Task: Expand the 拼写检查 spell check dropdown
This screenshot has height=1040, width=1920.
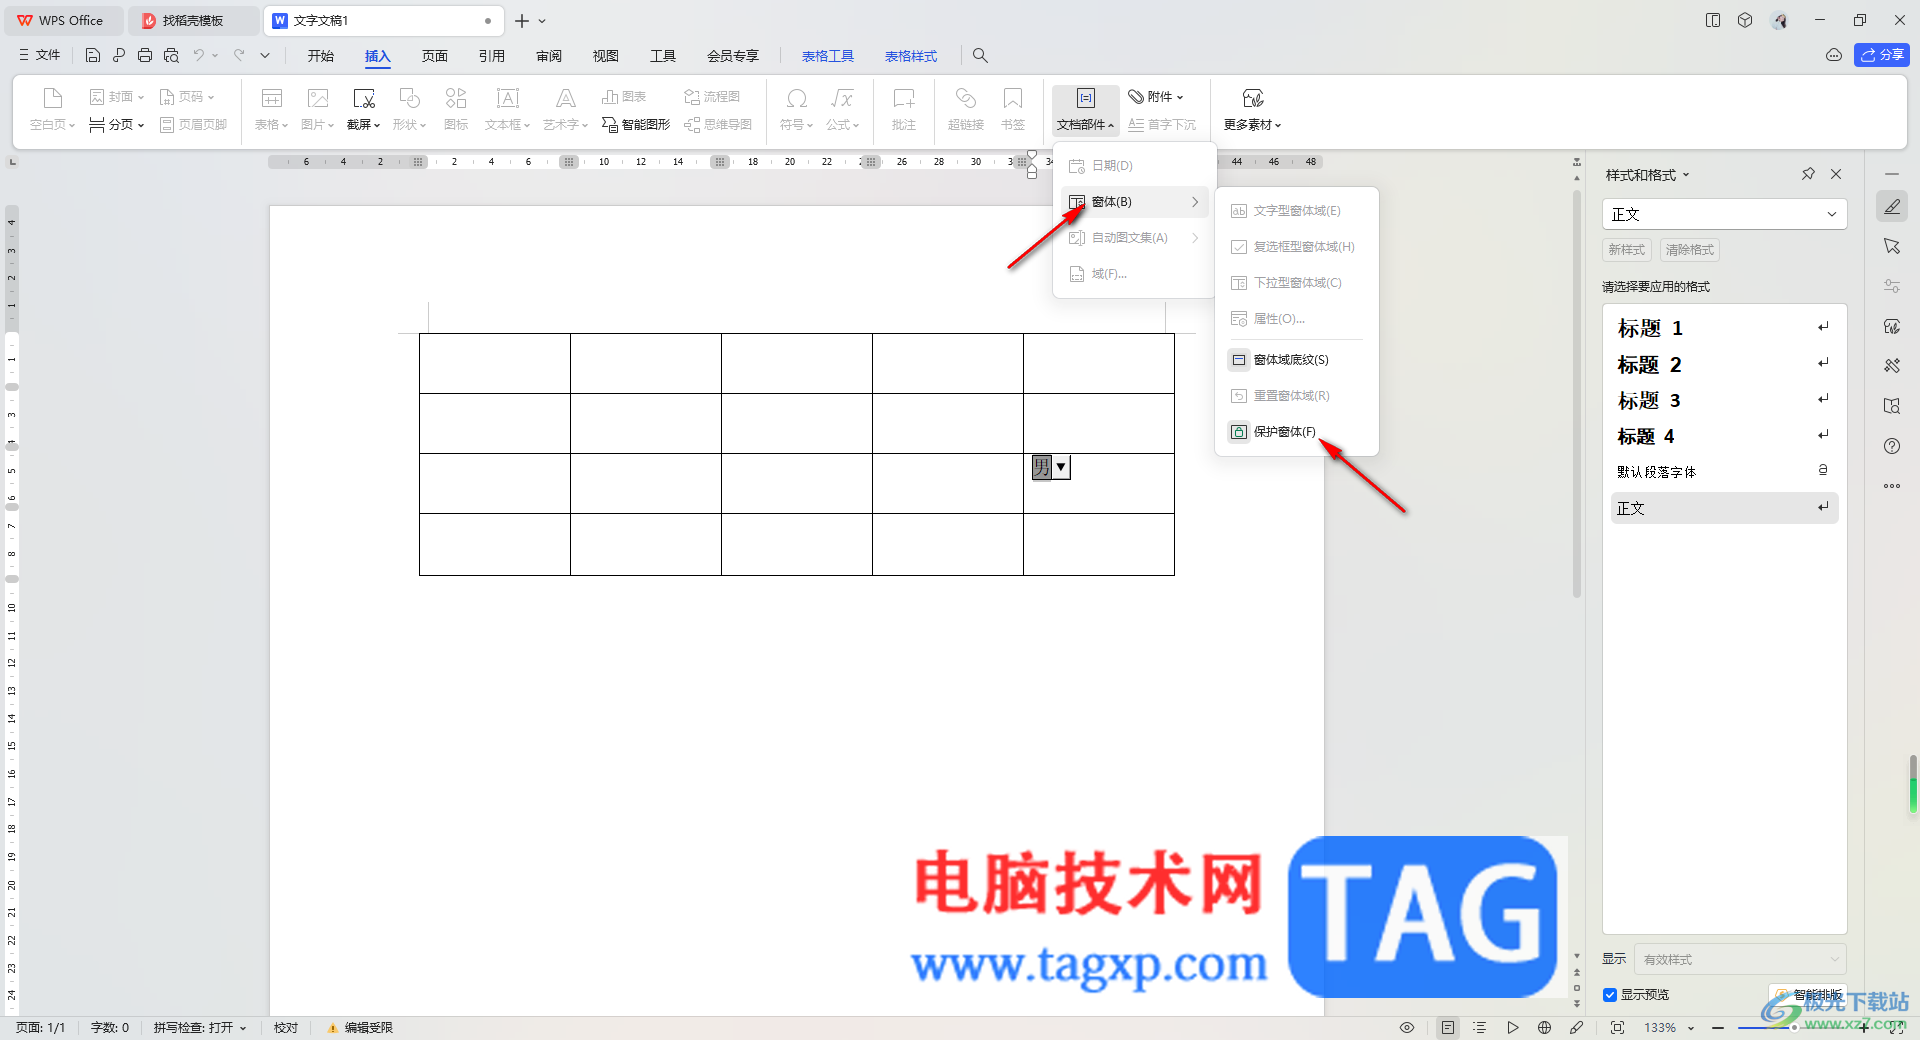Action: (x=243, y=1028)
